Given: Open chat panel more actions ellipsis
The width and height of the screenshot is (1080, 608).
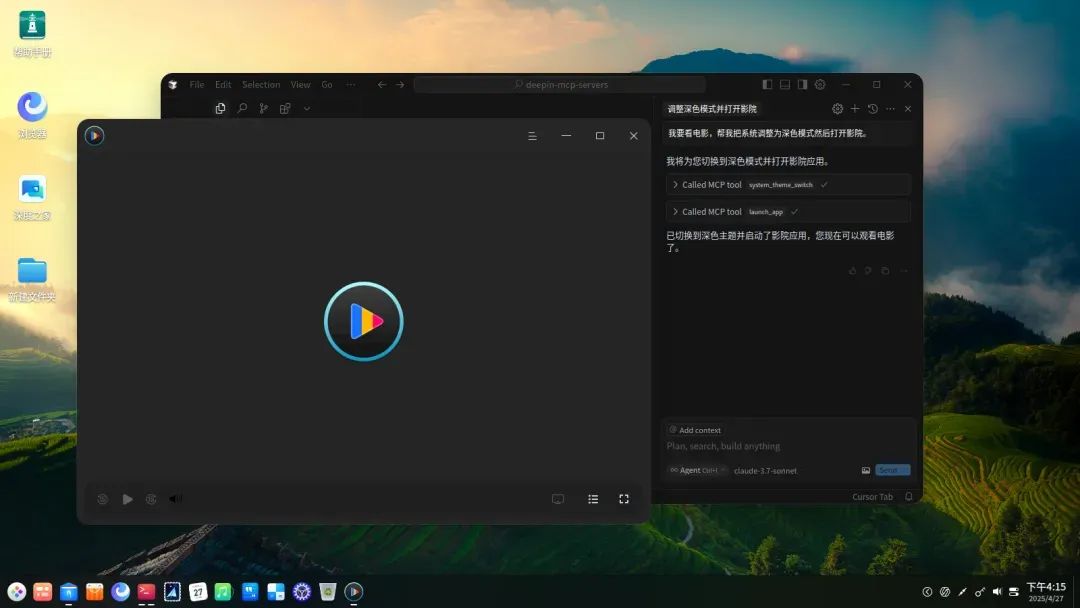Looking at the screenshot, I should [x=891, y=109].
